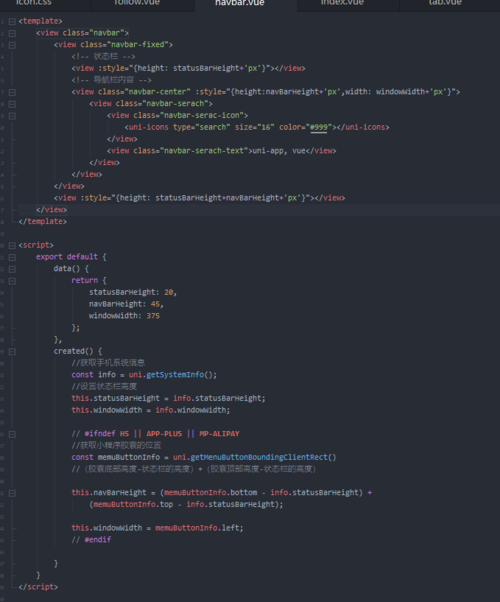The width and height of the screenshot is (500, 602).
Task: Collapse the return object fold marker
Action: click(12, 281)
